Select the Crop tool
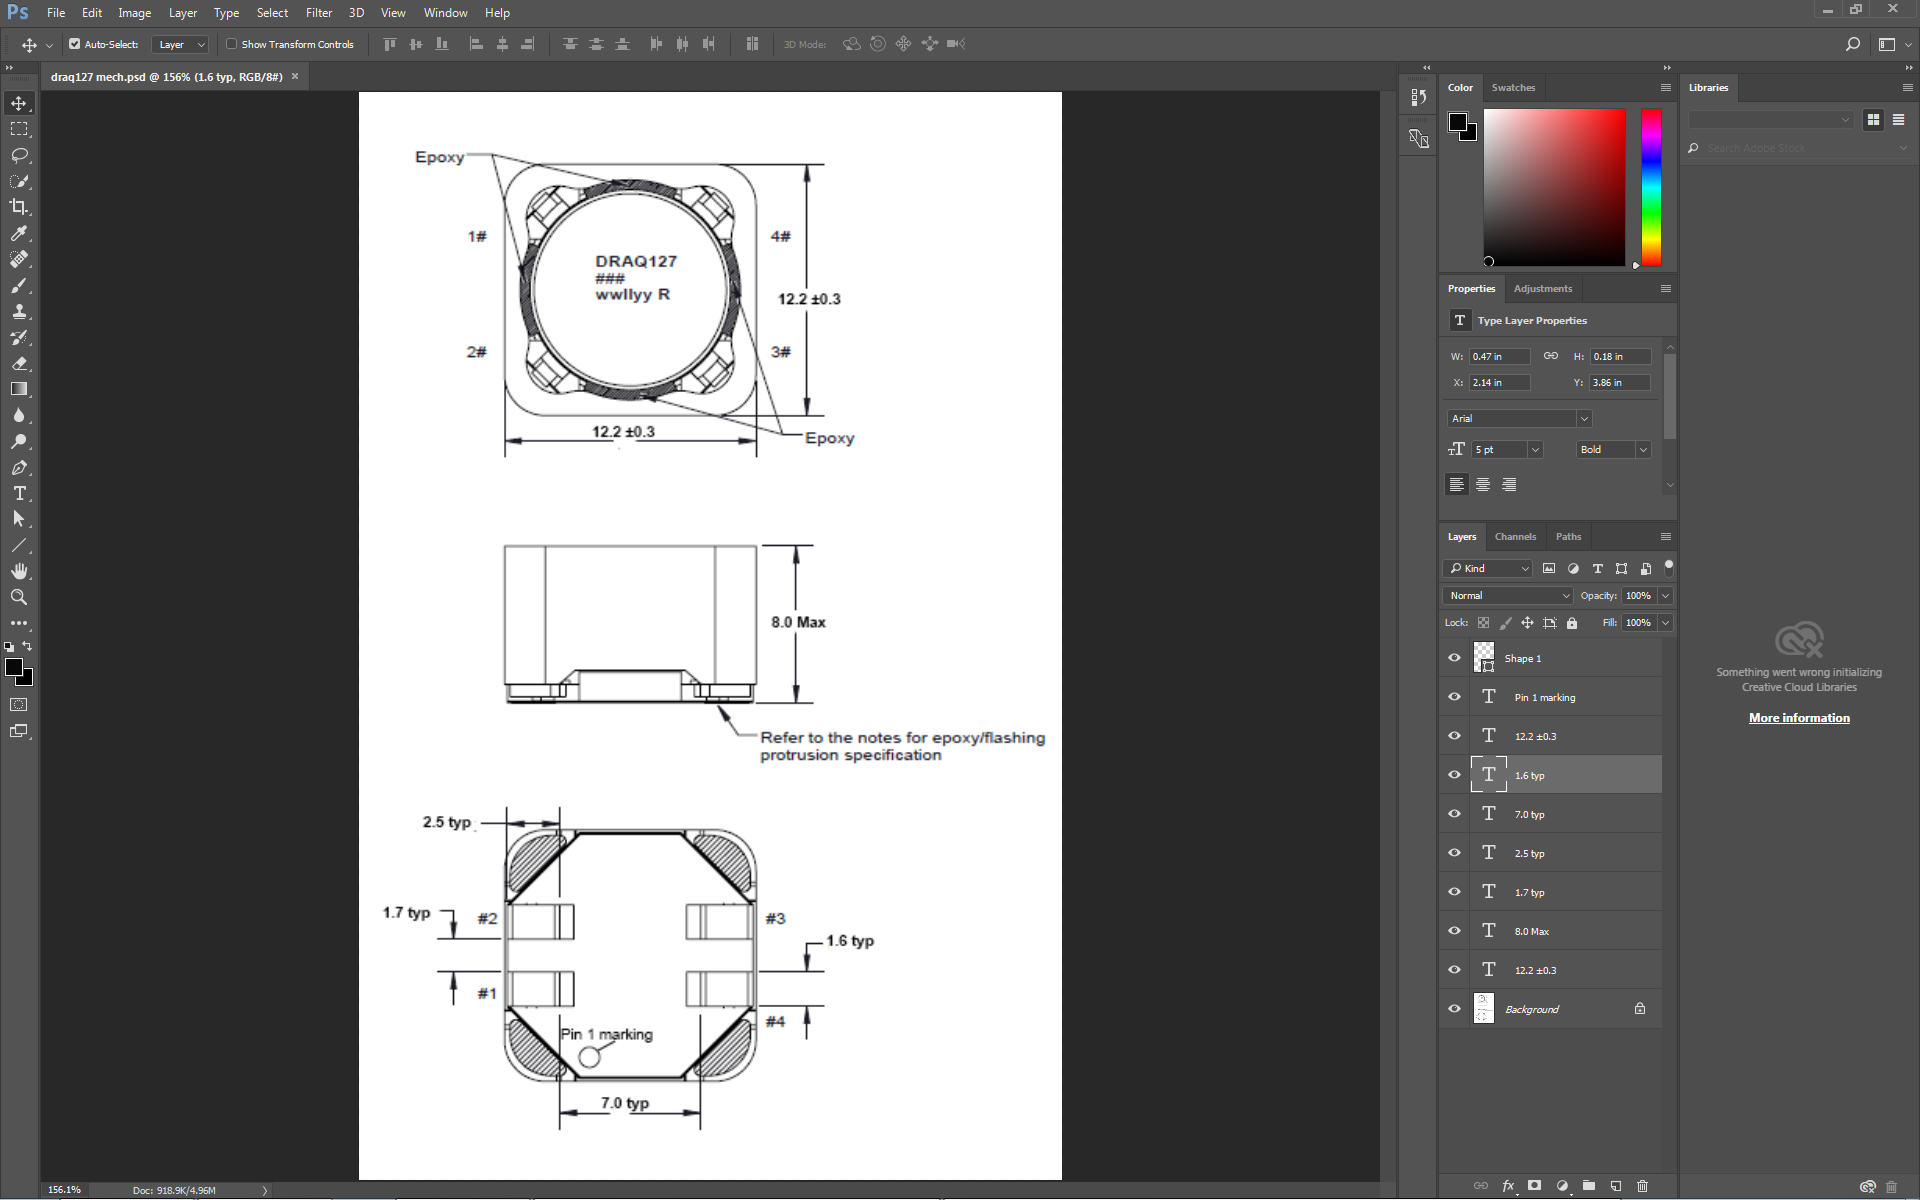Image resolution: width=1920 pixels, height=1200 pixels. tap(19, 207)
